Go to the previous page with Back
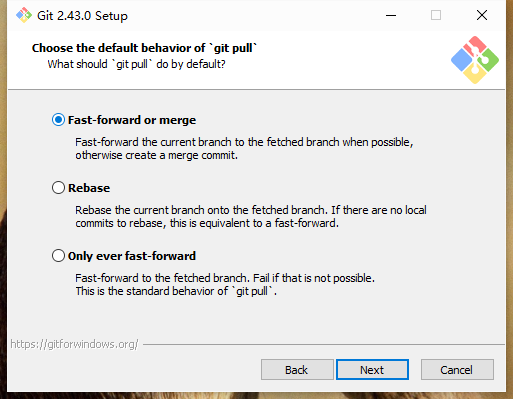Viewport: 513px width, 399px height. (x=297, y=369)
